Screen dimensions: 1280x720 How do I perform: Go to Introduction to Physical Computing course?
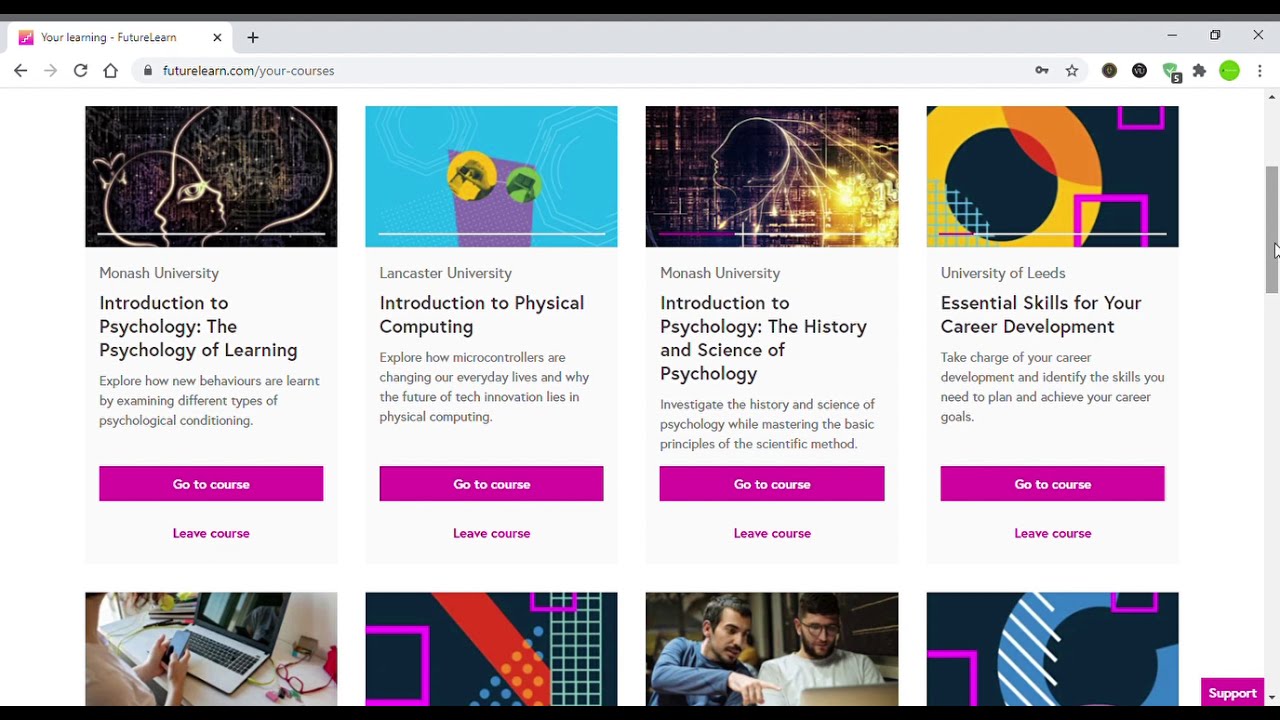(491, 484)
